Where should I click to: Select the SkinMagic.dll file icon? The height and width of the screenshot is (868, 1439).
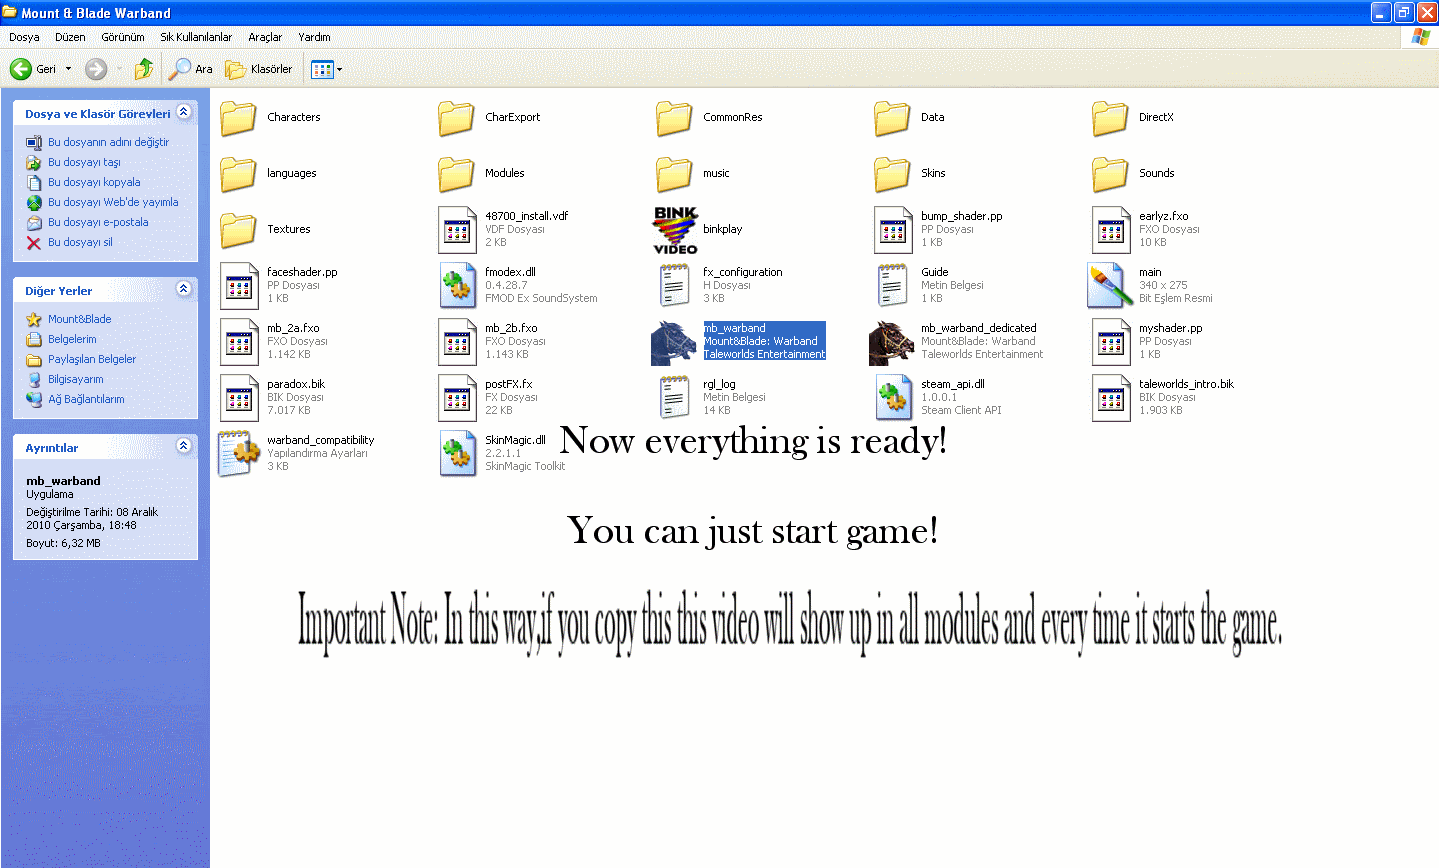tap(457, 454)
